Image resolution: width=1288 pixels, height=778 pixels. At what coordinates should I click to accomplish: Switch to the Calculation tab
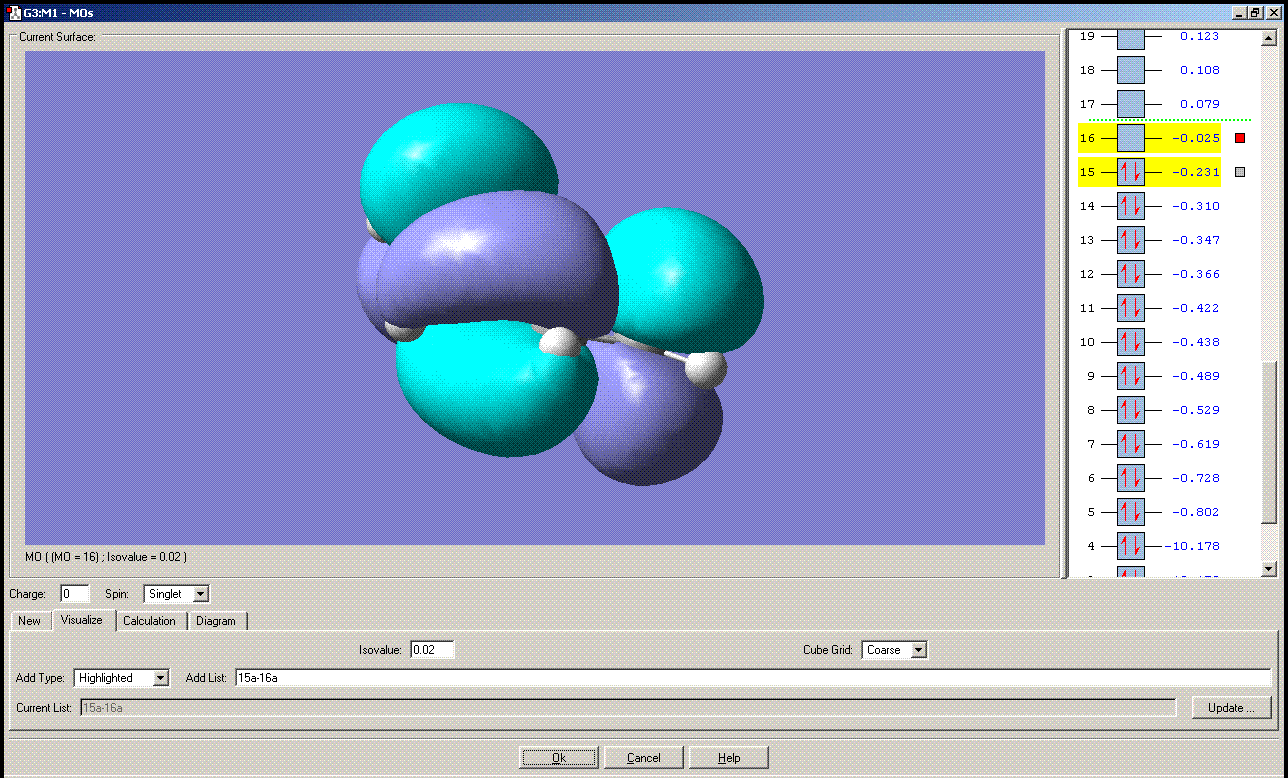click(x=149, y=621)
